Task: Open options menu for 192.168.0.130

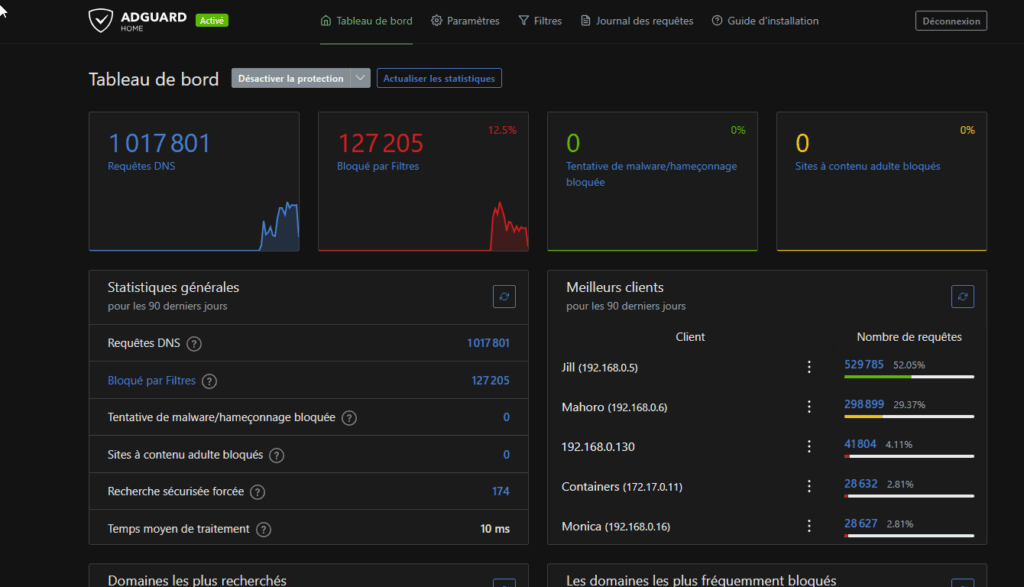Action: [809, 447]
